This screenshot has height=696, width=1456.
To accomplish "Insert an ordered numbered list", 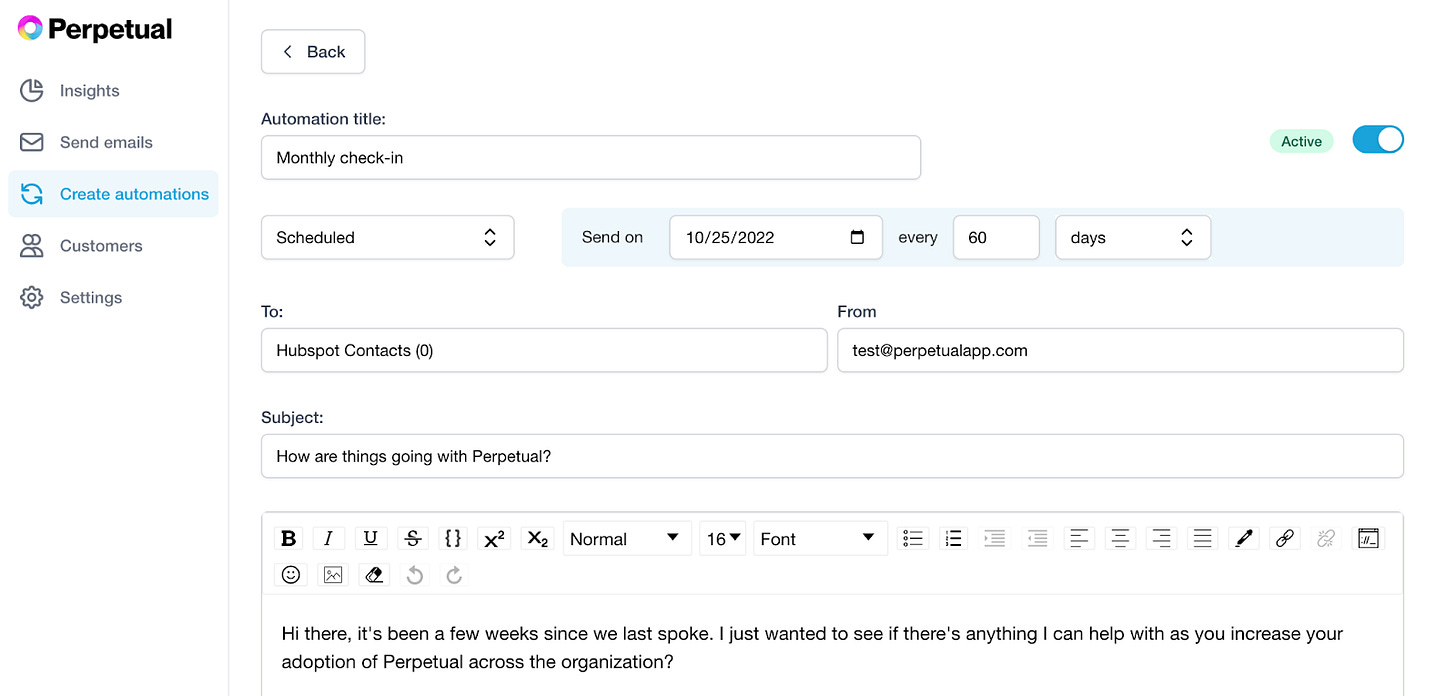I will coord(954,539).
